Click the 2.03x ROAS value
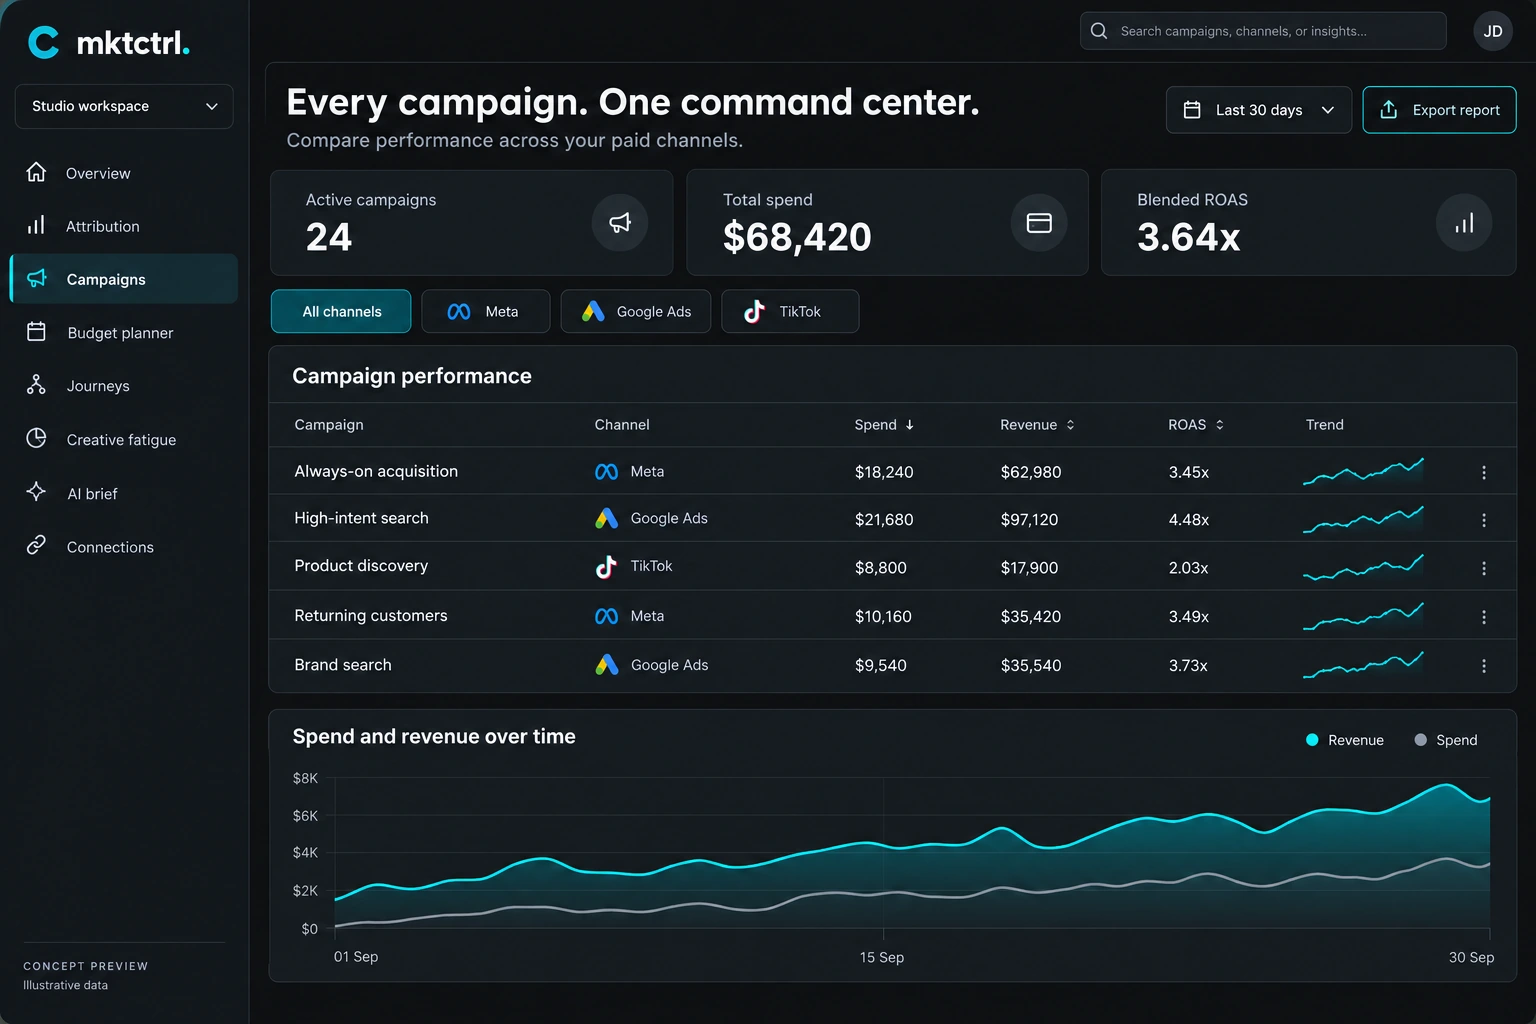 point(1188,567)
